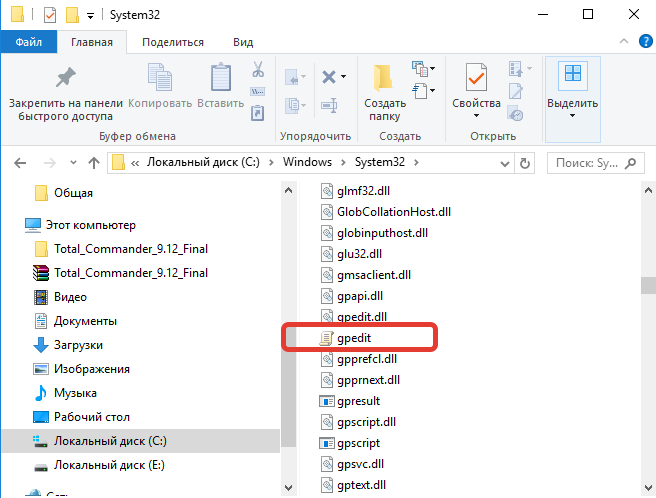Open Музыка in navigation pane
656x498 pixels.
(x=65, y=393)
